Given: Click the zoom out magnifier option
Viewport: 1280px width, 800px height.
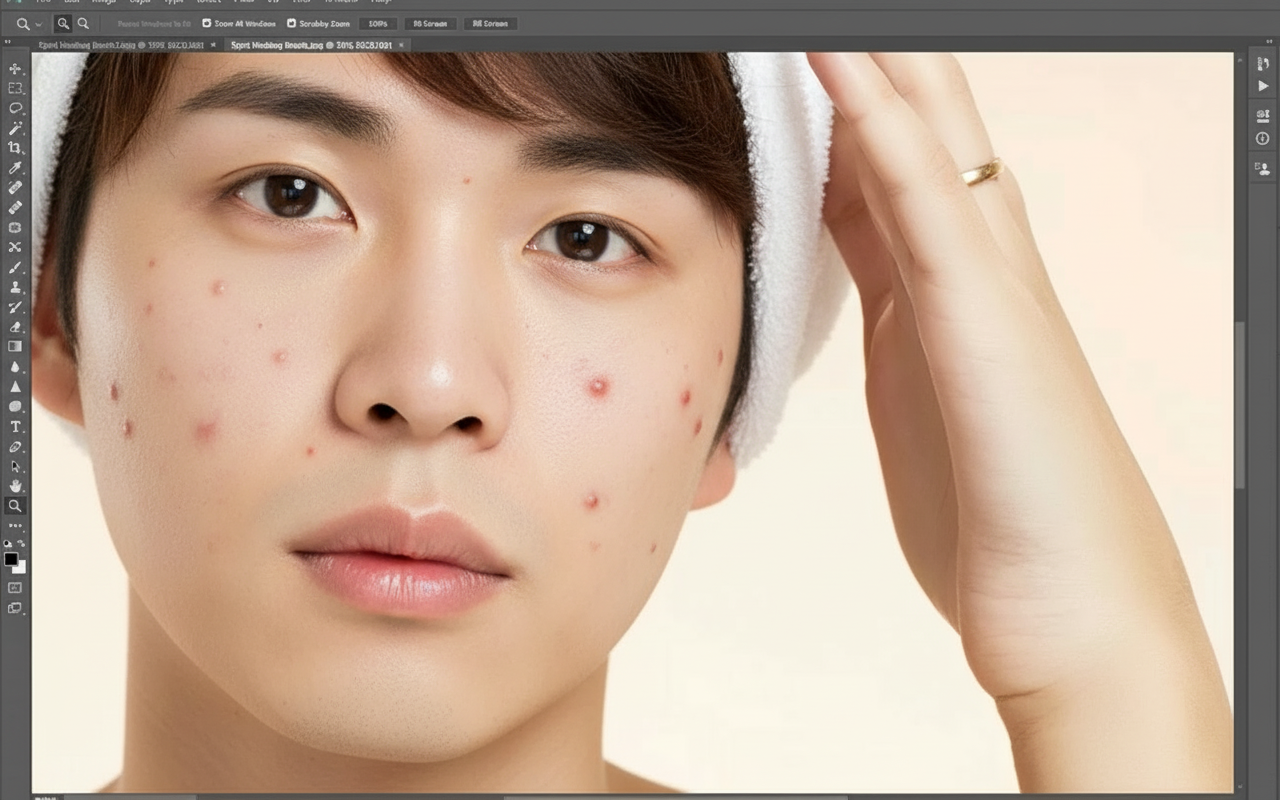Looking at the screenshot, I should [83, 23].
